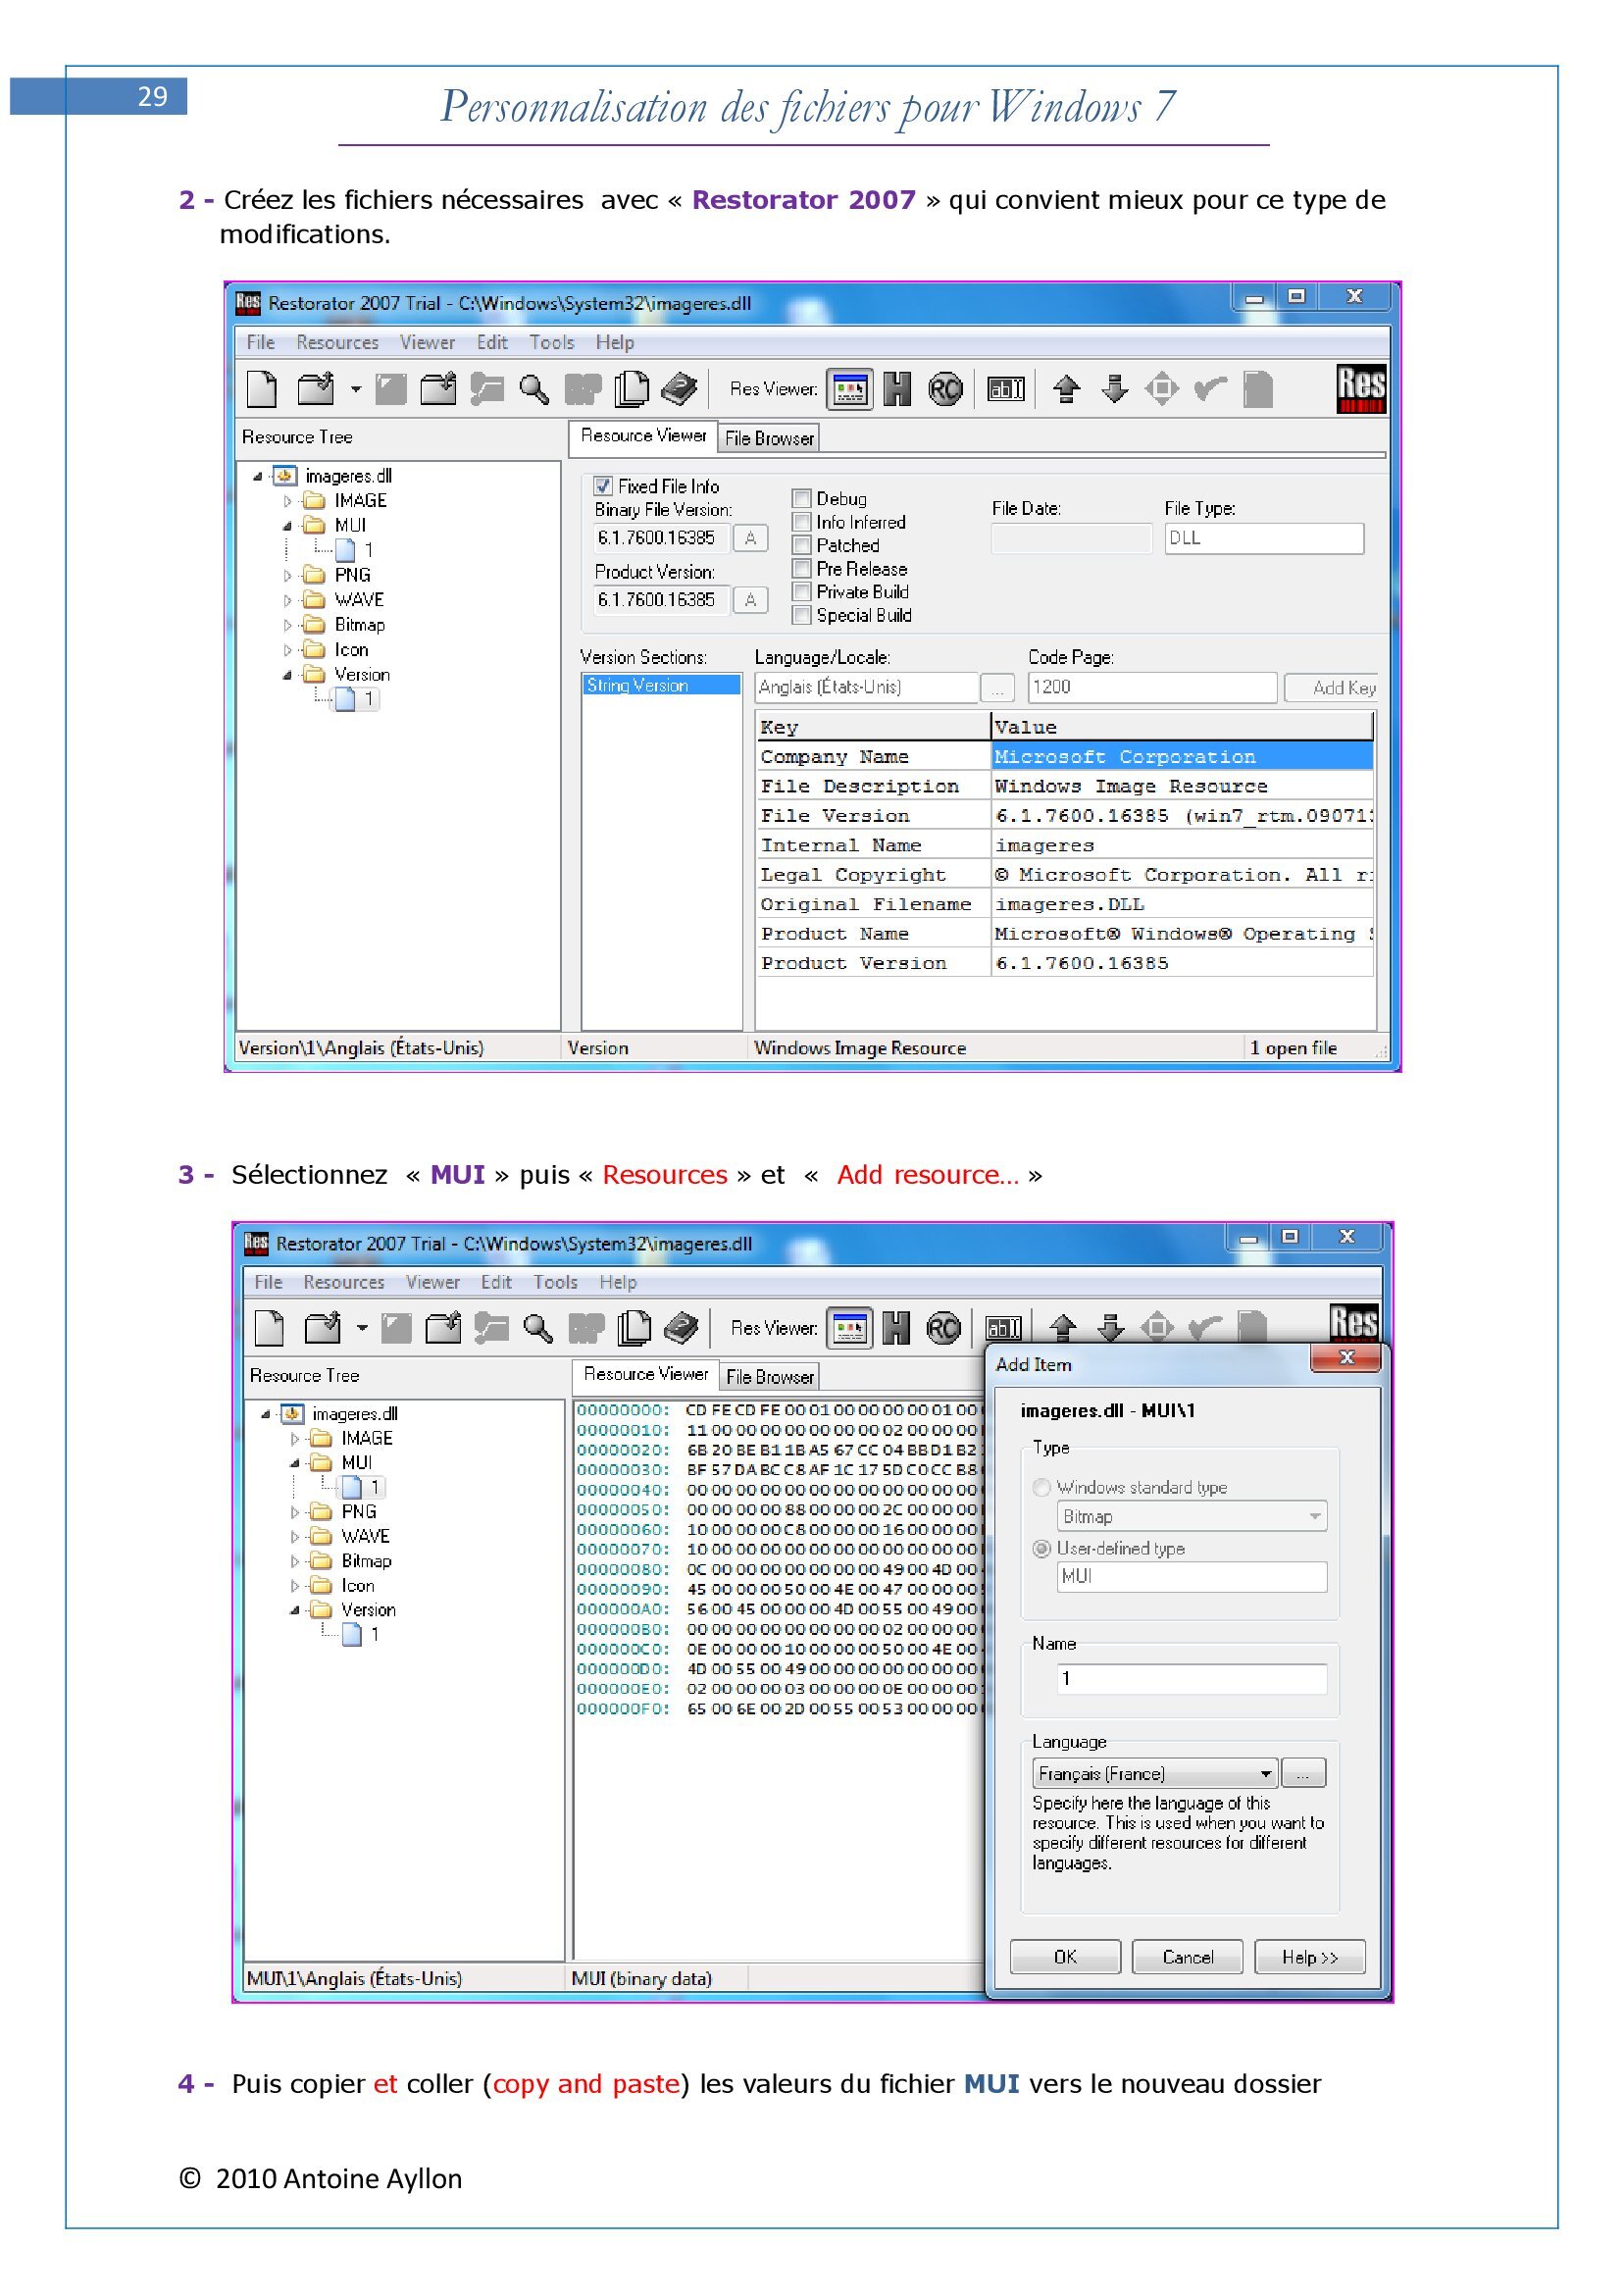1624x2294 pixels.
Task: Open the Bitmap type dropdown in Add Item
Action: [x=1192, y=1516]
